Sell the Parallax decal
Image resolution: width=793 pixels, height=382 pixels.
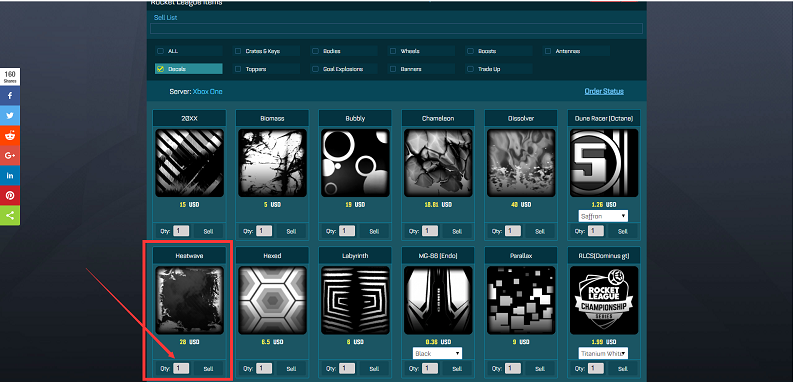(x=540, y=369)
